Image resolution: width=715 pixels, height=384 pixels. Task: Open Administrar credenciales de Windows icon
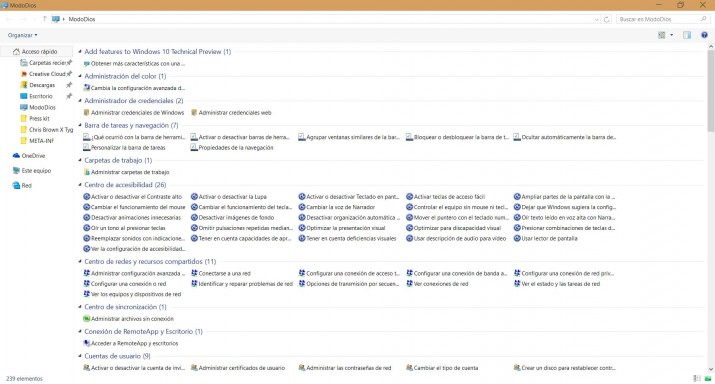tap(87, 113)
